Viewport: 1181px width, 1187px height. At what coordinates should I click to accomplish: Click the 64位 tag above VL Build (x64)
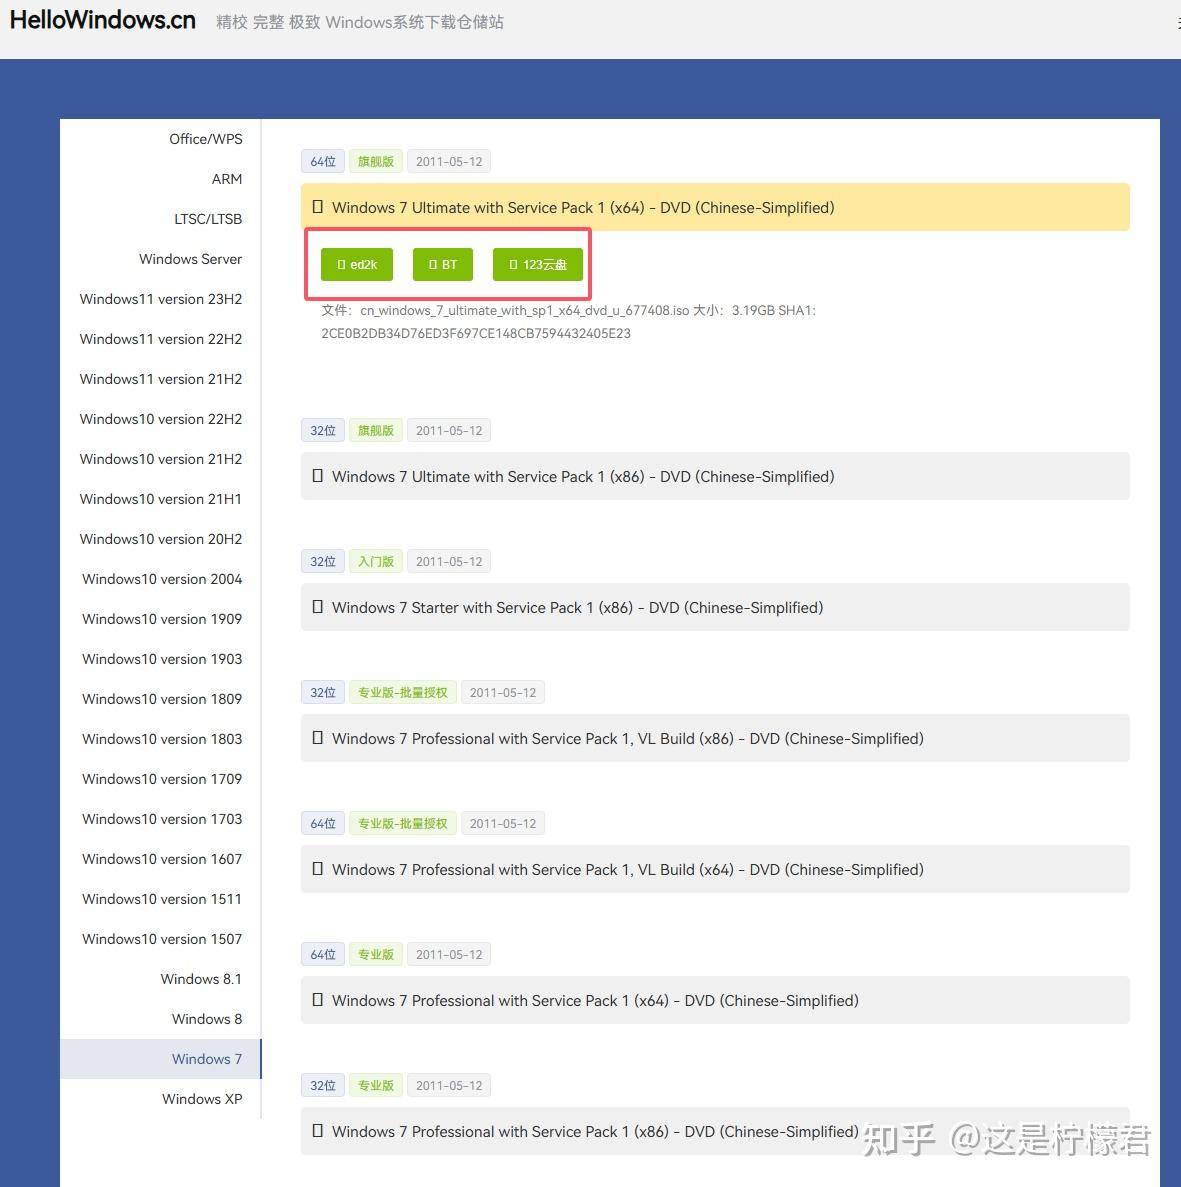click(x=323, y=824)
